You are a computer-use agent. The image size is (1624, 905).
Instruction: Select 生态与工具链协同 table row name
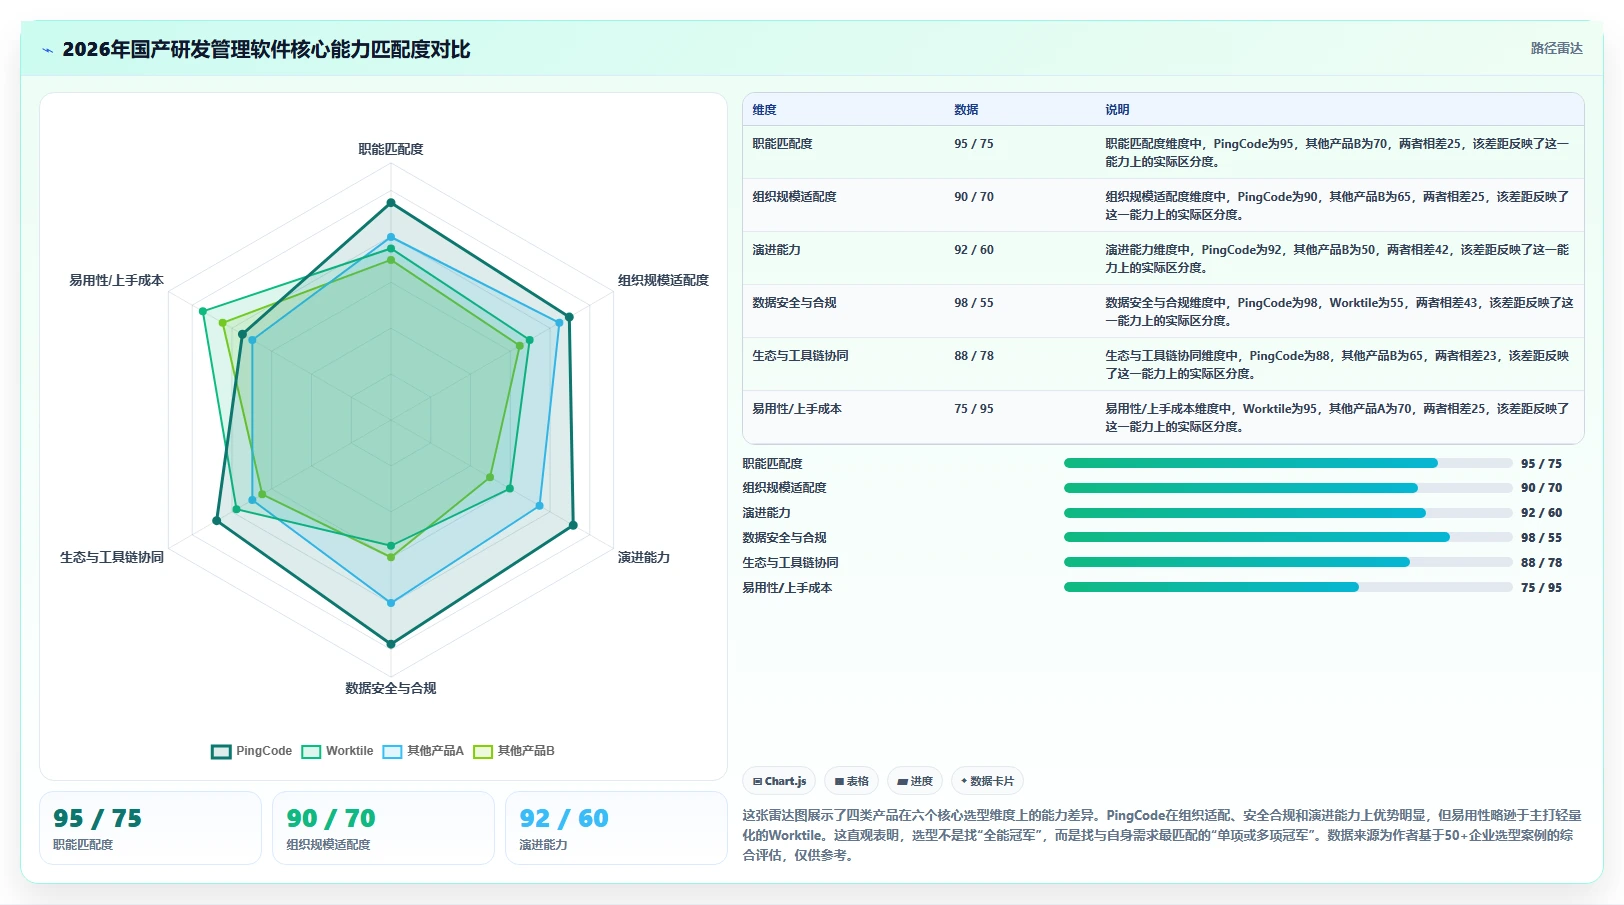(x=800, y=356)
